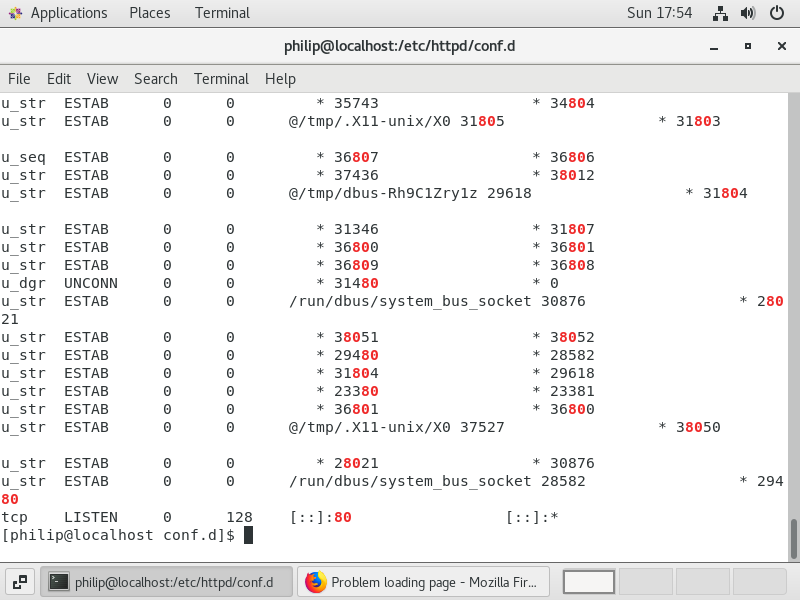Viewport: 800px width, 600px height.
Task: Open the File menu
Action: coord(19,79)
